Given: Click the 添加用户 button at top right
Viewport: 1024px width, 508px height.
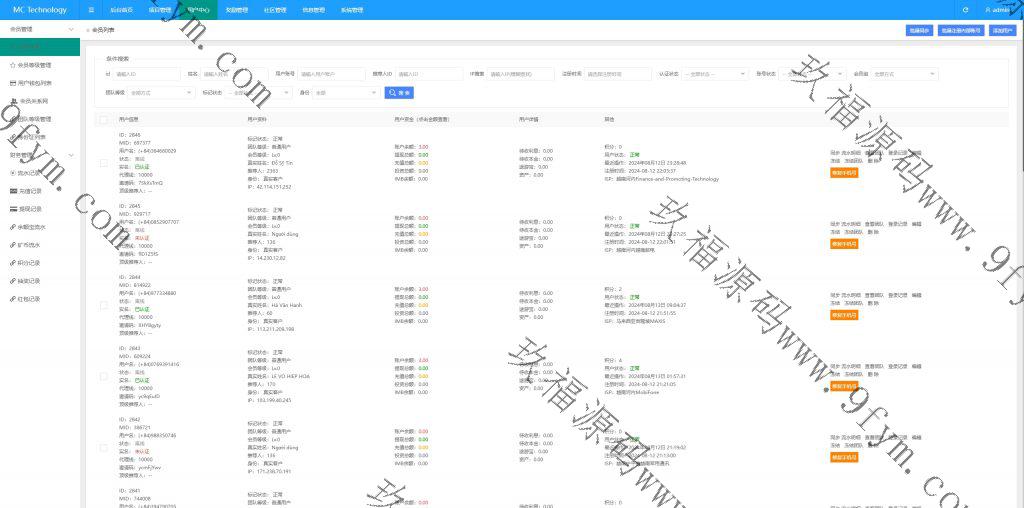Looking at the screenshot, I should pos(1002,31).
